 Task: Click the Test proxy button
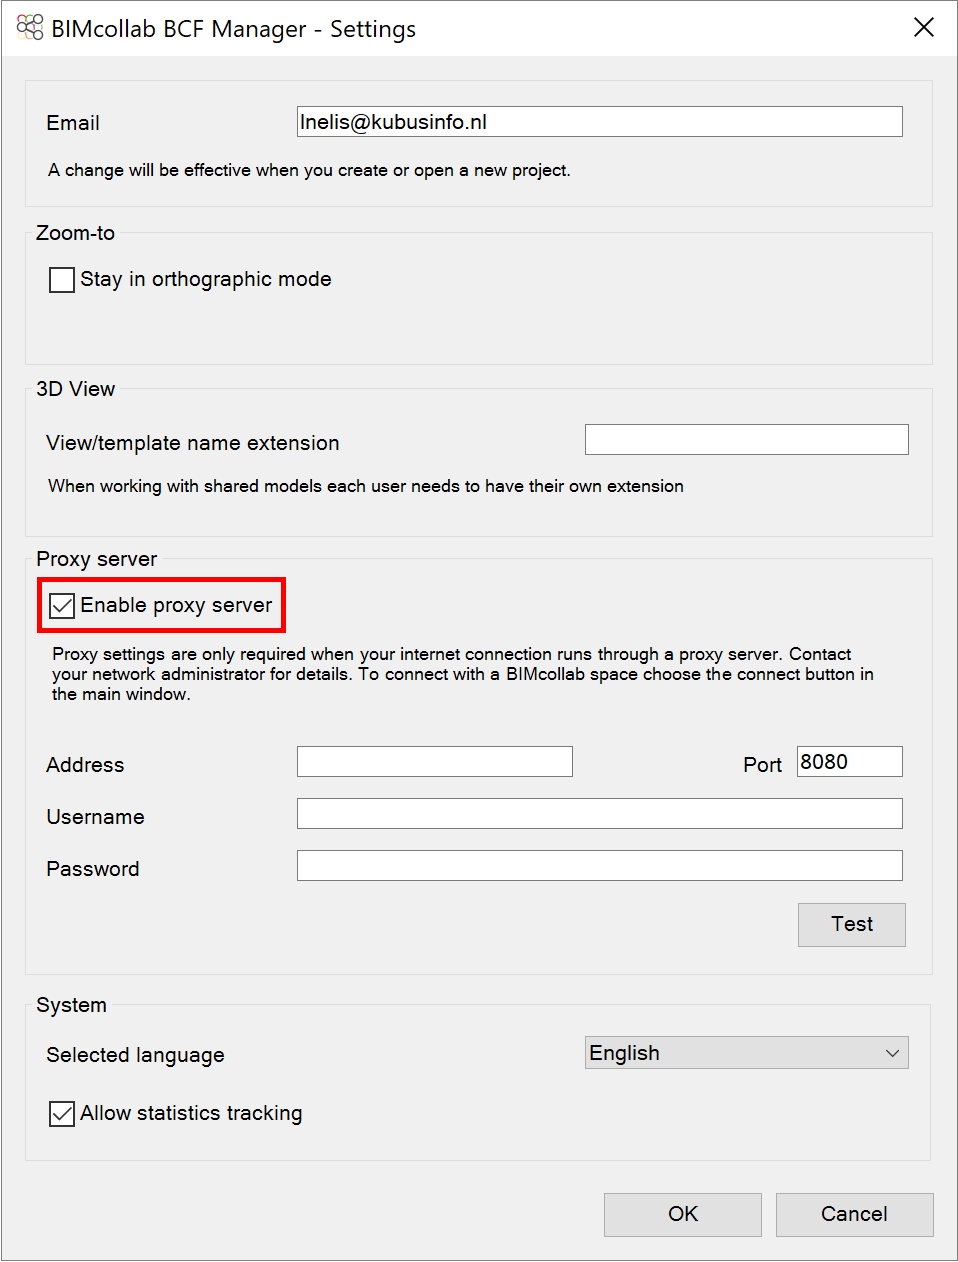point(852,924)
